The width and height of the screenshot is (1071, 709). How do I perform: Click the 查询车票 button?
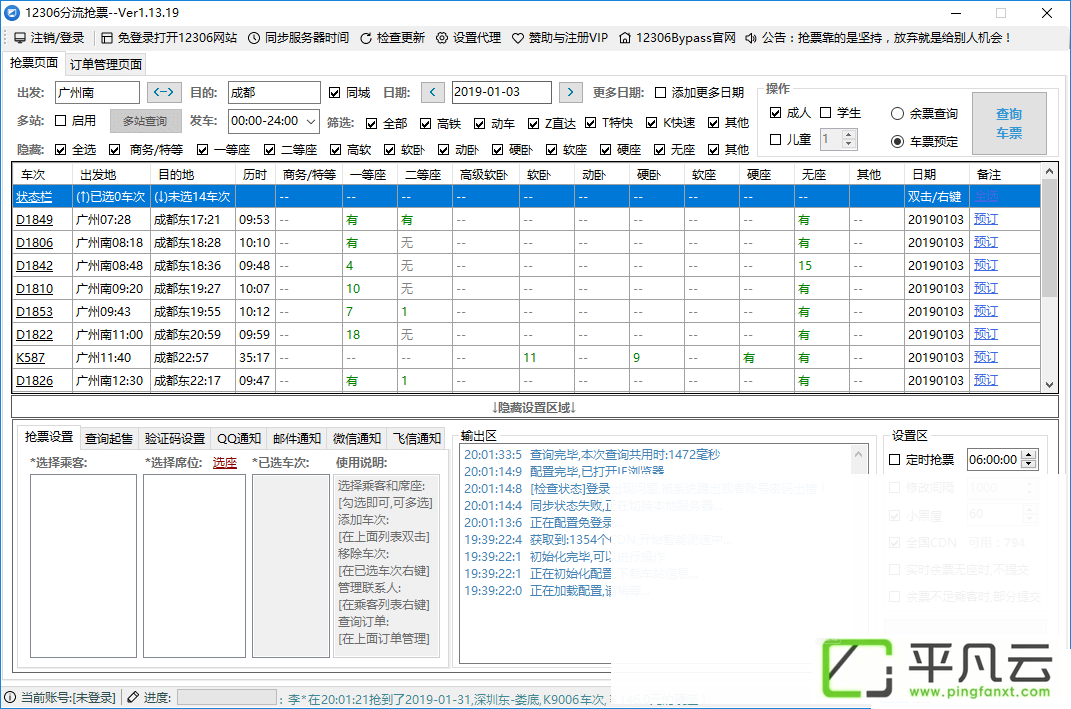tap(1009, 124)
